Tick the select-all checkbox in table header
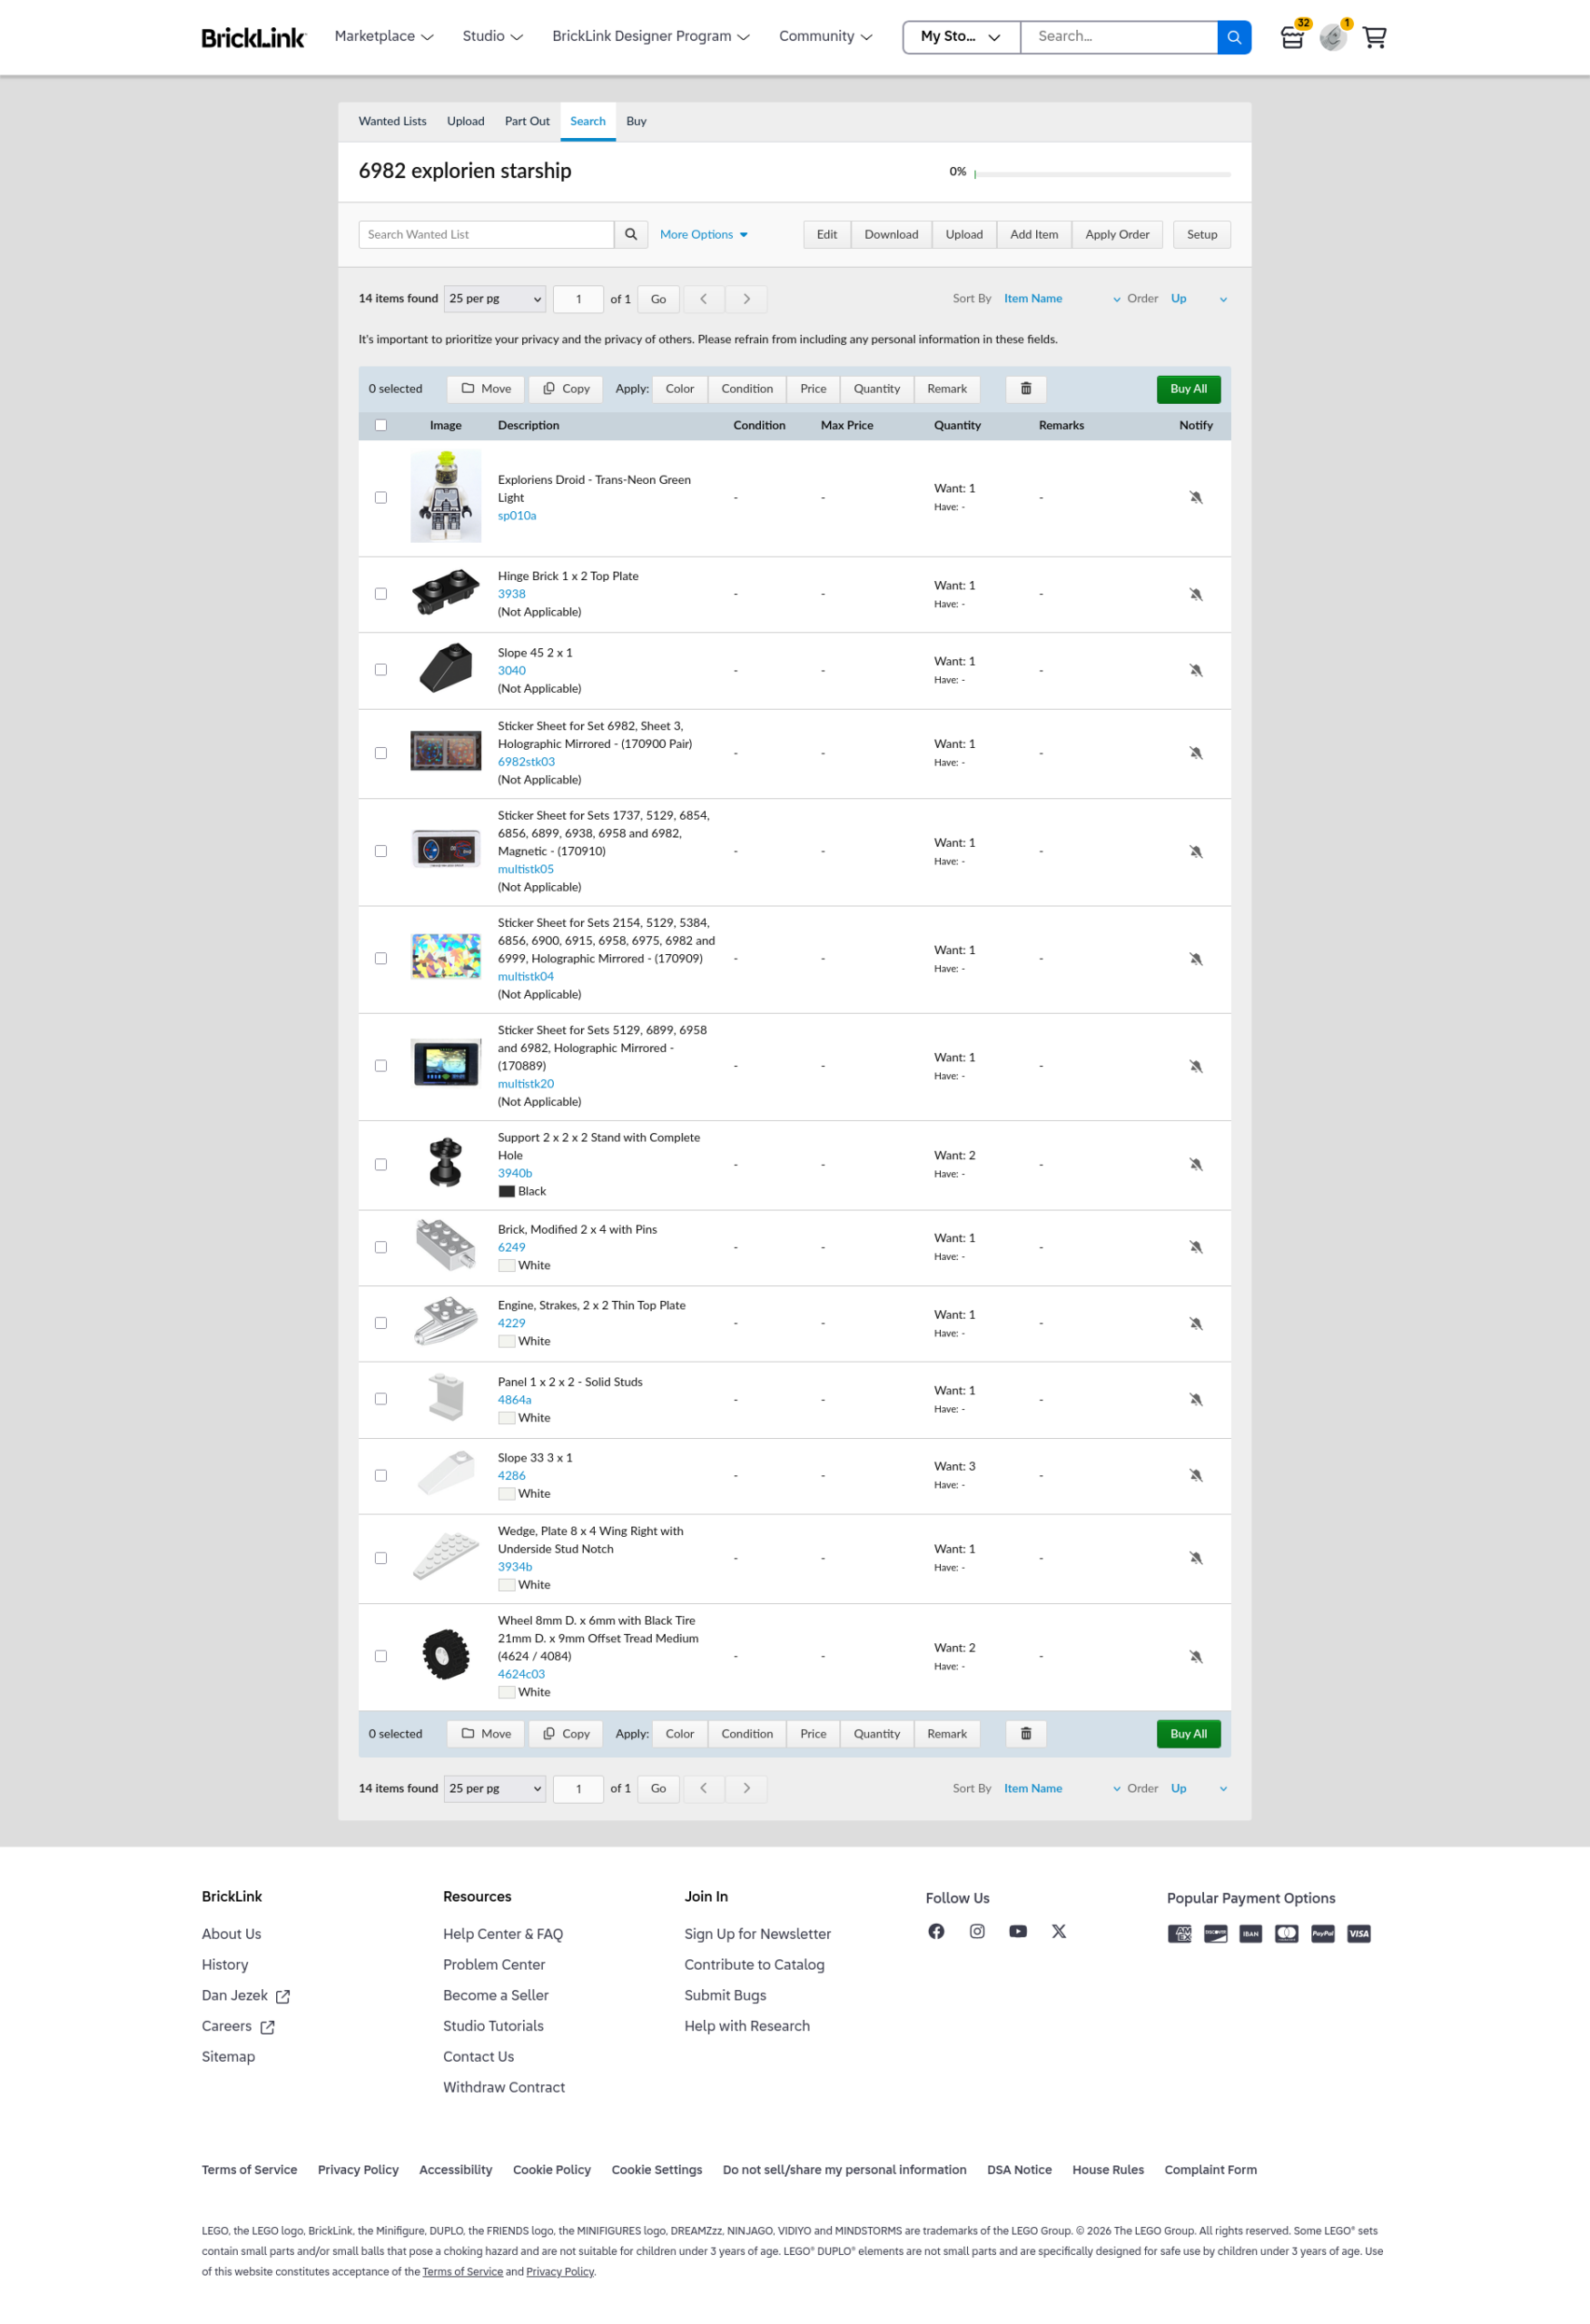1590x2324 pixels. (x=381, y=425)
